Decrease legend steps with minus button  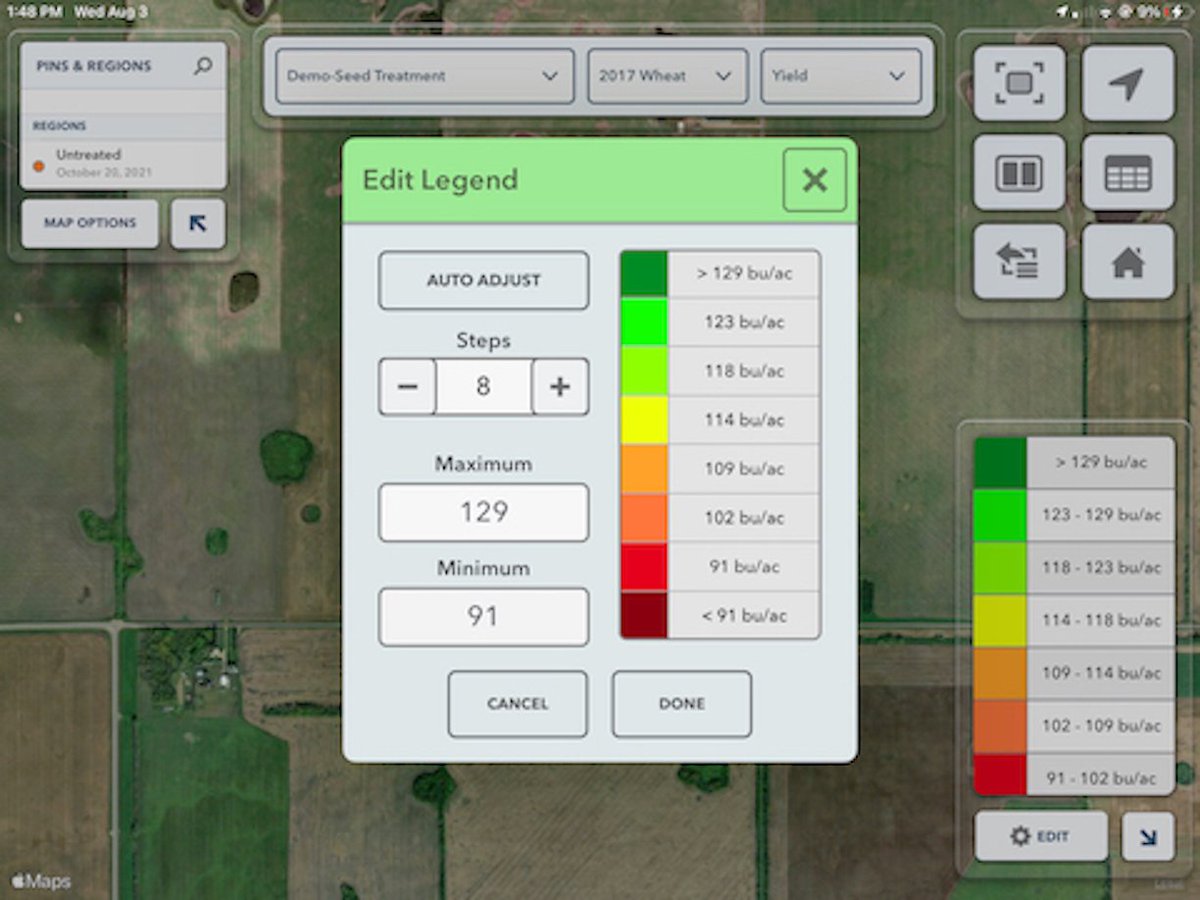pos(407,387)
